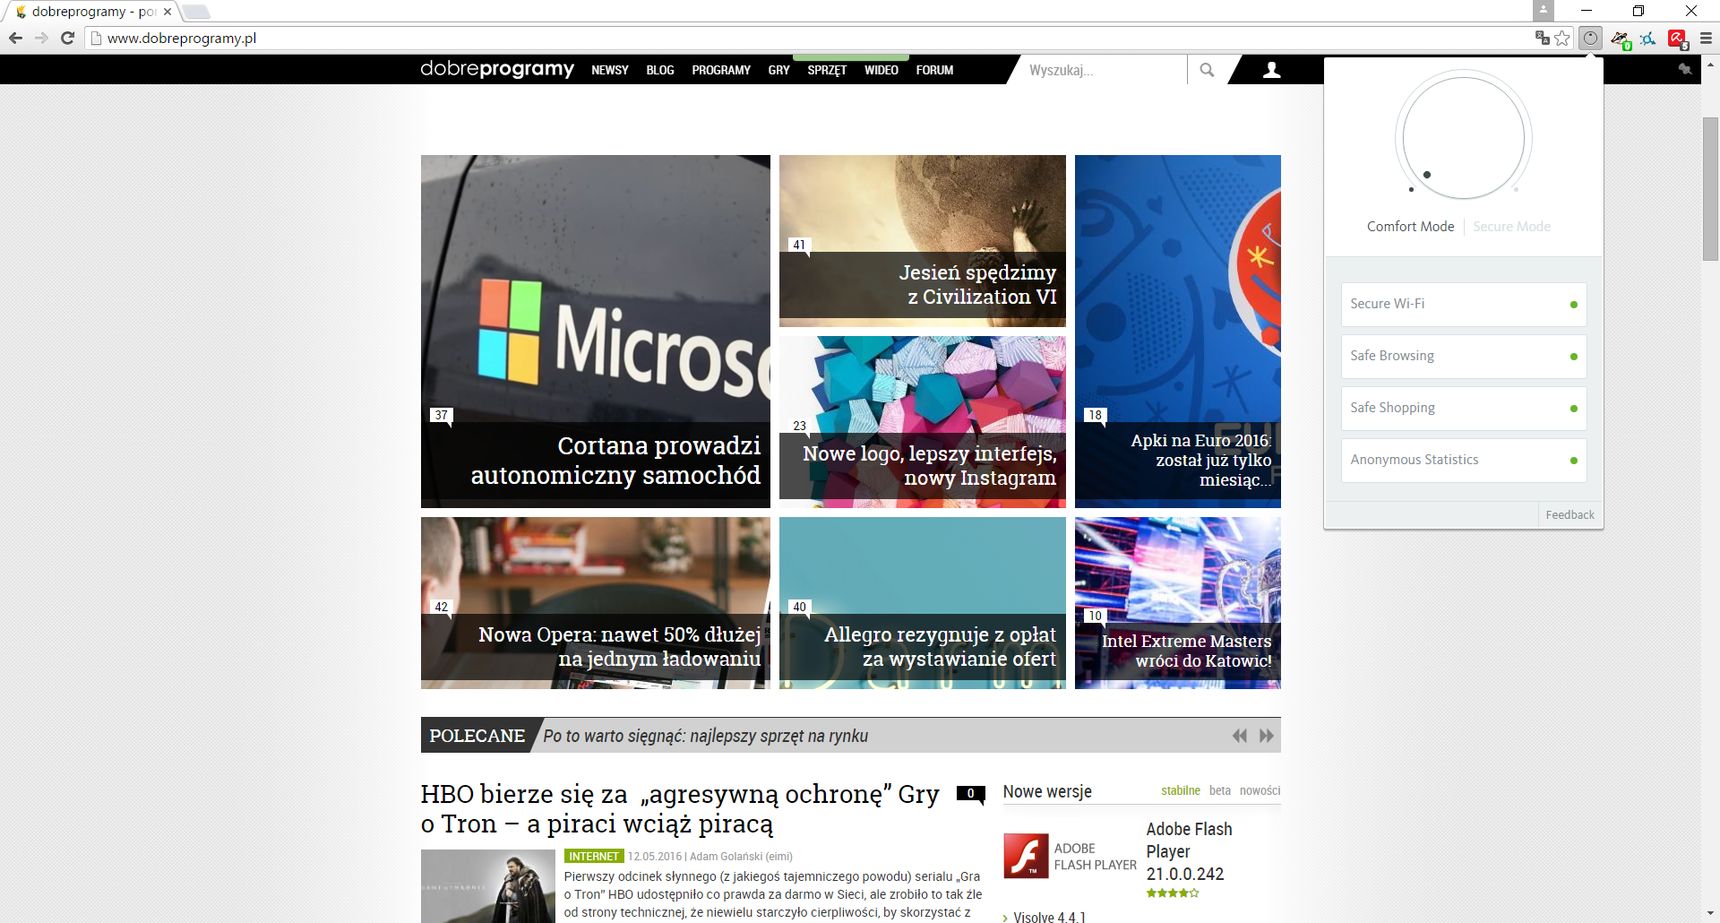Open FORUM menu item

point(934,70)
